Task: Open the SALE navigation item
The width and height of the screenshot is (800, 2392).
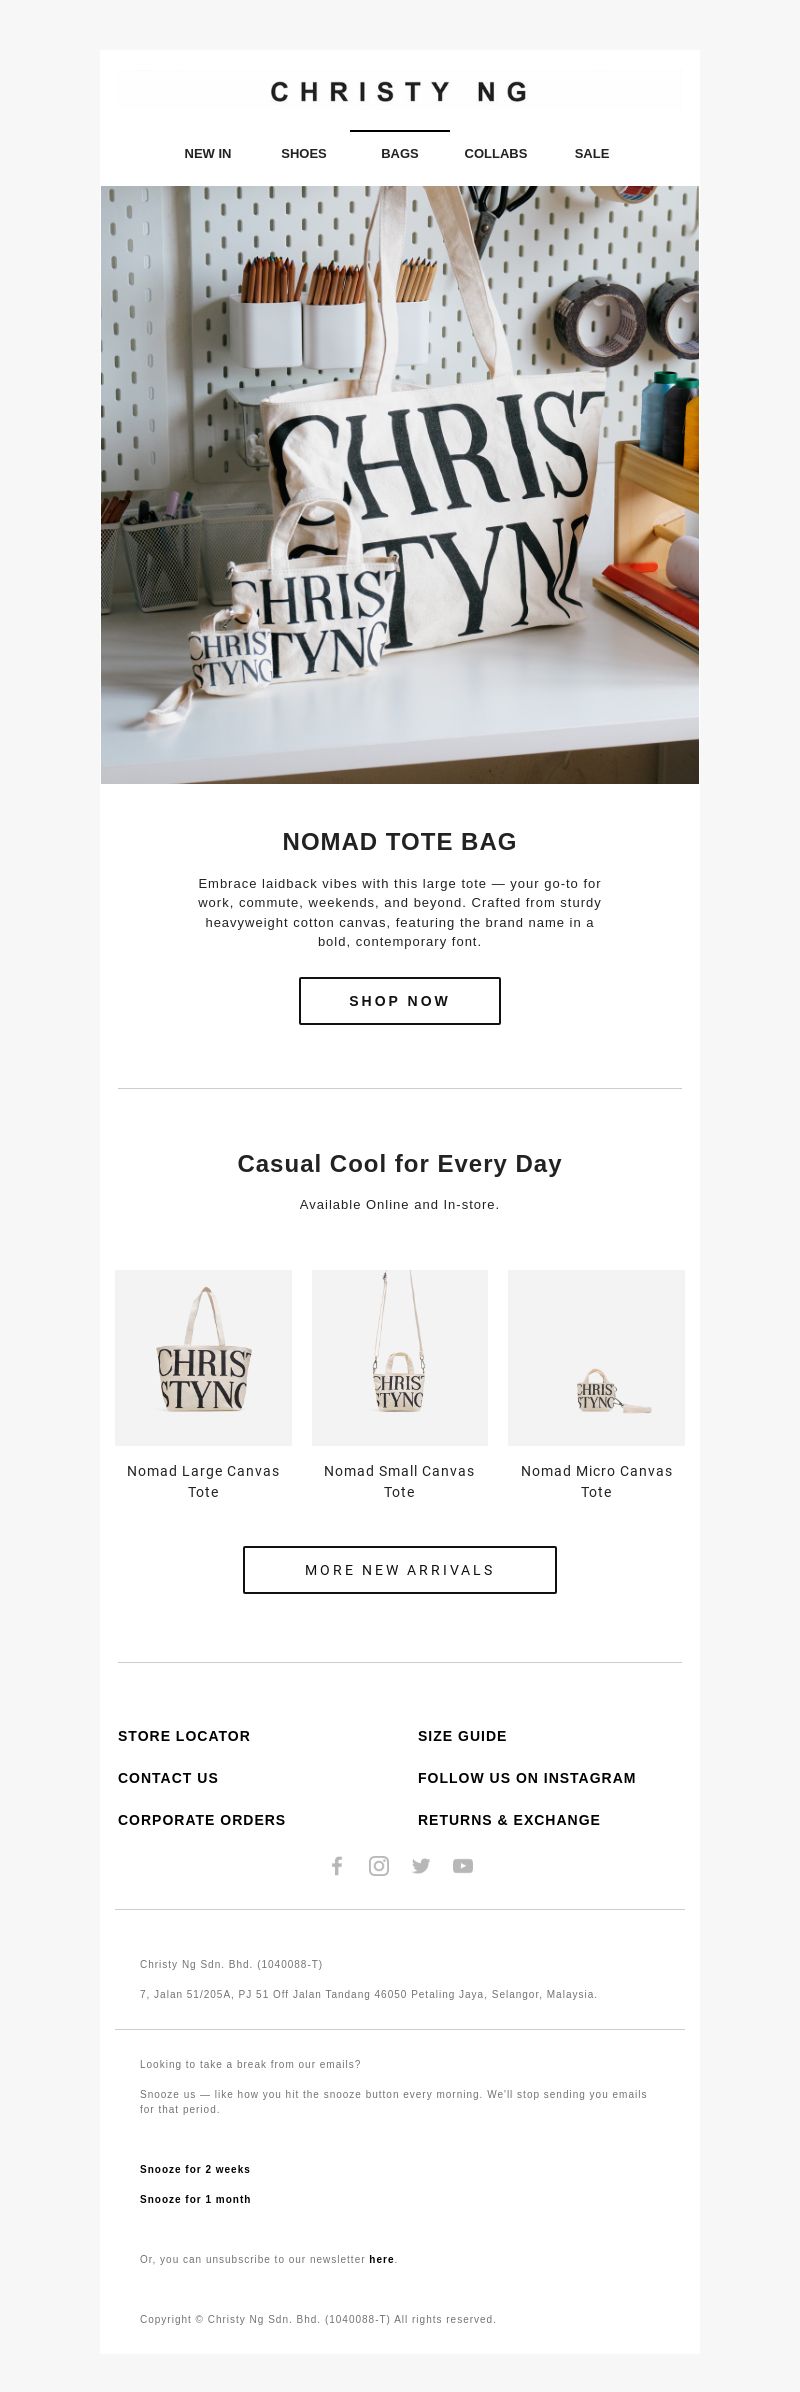Action: coord(592,153)
